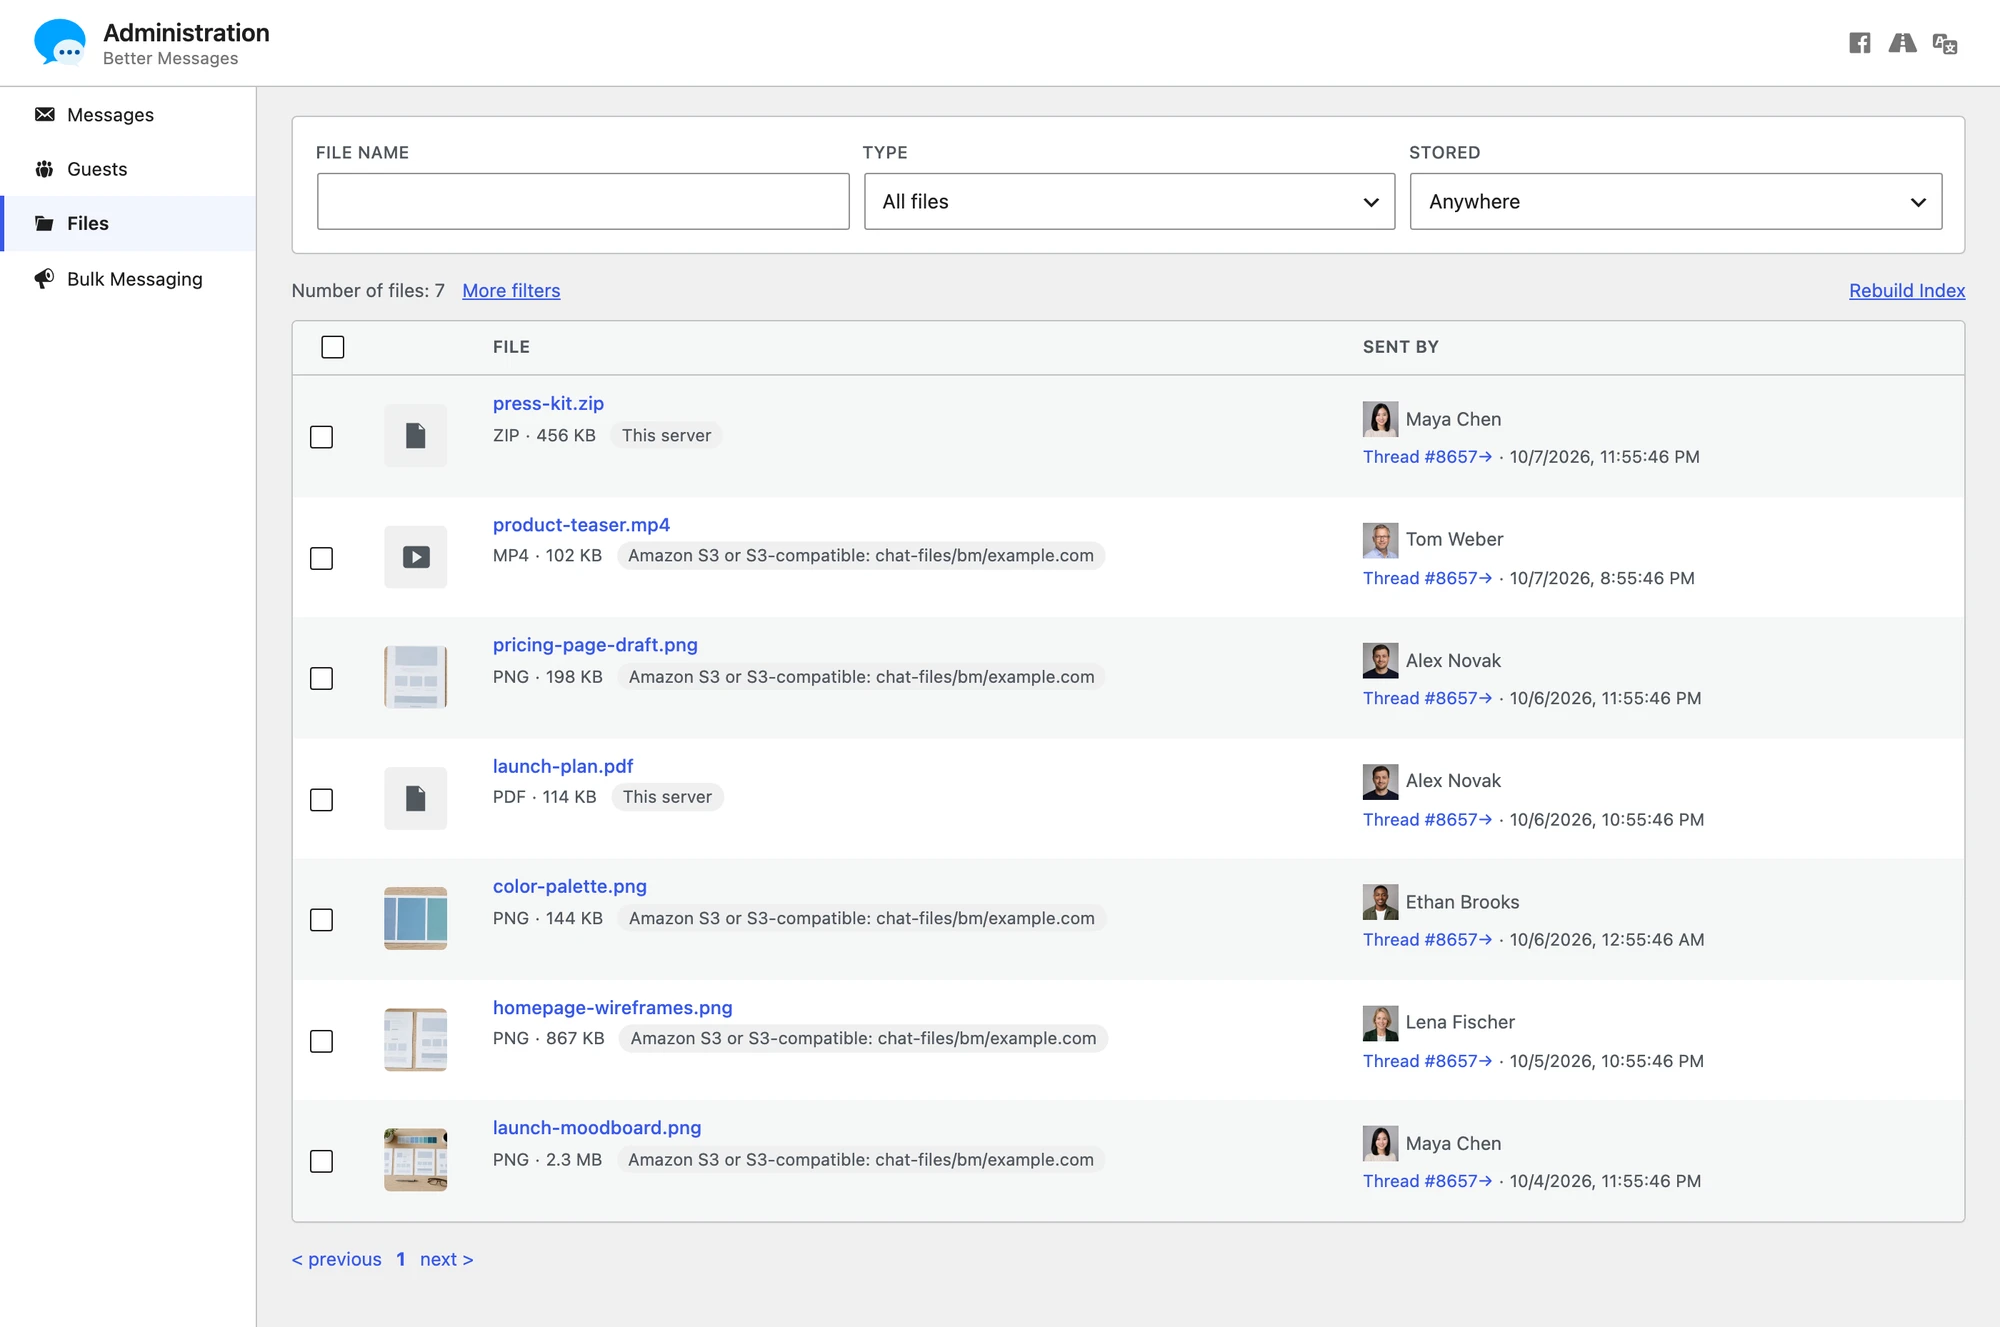Select the launch-plan.pdf checkbox

[321, 800]
